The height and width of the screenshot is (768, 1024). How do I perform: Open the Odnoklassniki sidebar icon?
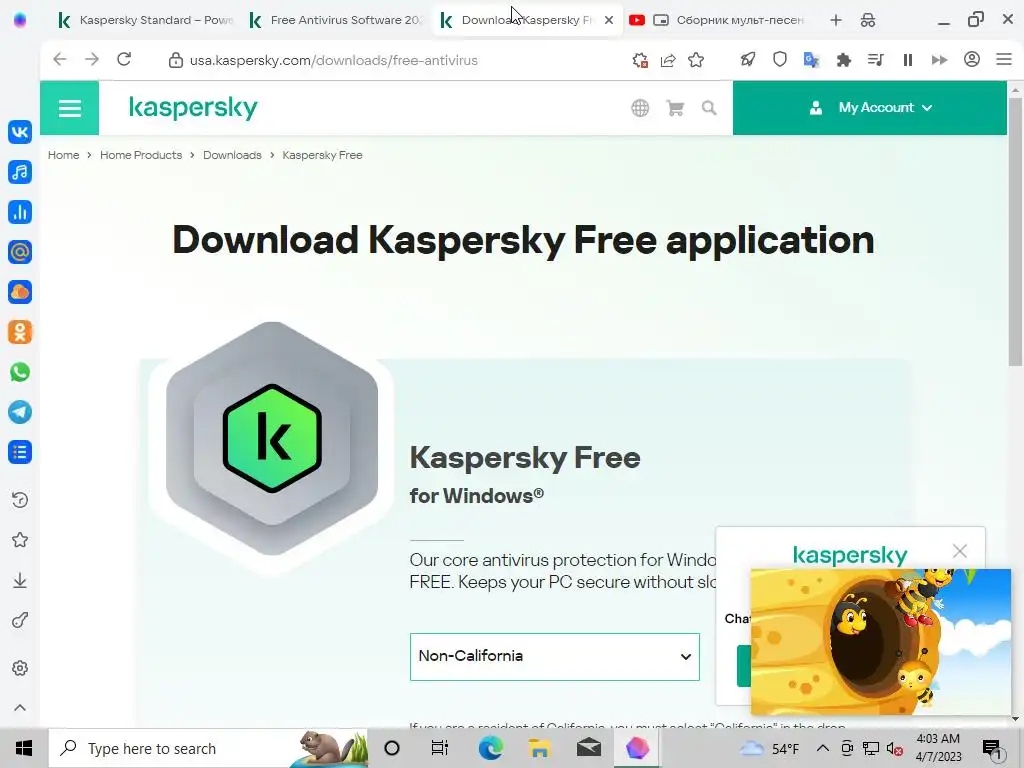coord(20,332)
